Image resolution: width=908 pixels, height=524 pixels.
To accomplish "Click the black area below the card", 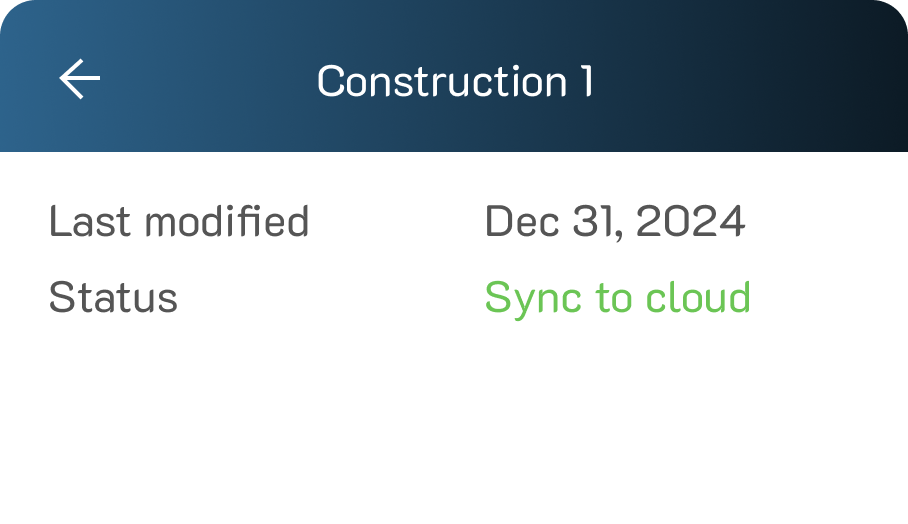I will point(454,450).
